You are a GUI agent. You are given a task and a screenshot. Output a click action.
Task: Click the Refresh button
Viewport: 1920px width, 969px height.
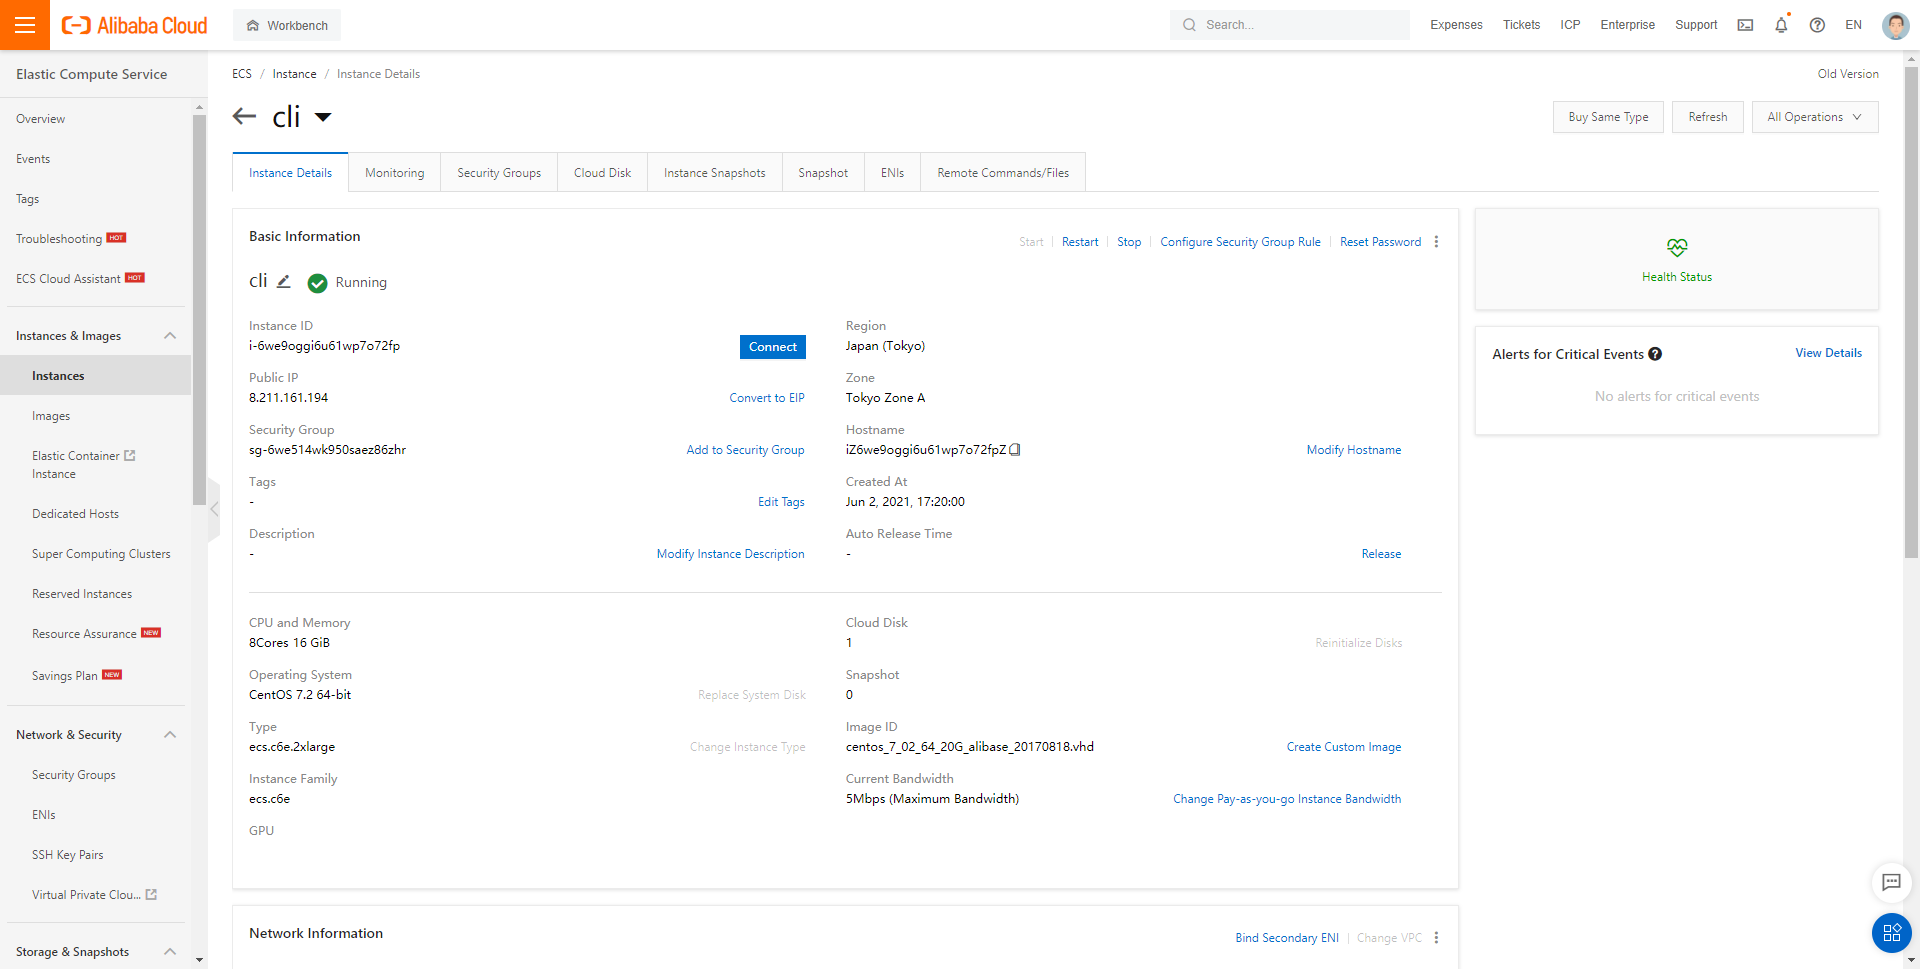tap(1708, 117)
